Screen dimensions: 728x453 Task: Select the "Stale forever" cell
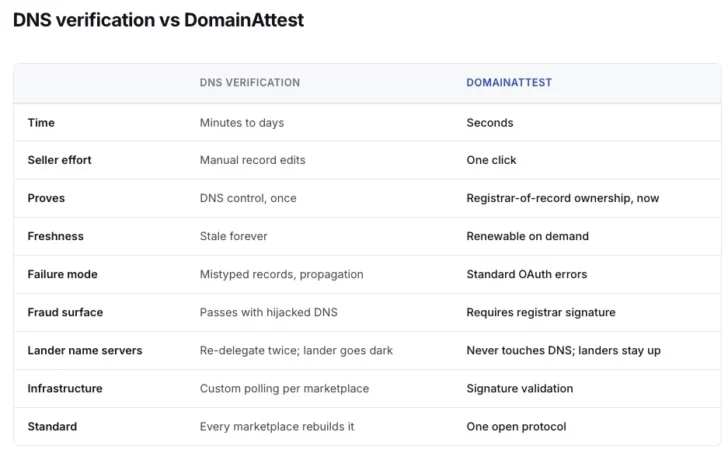pos(234,236)
